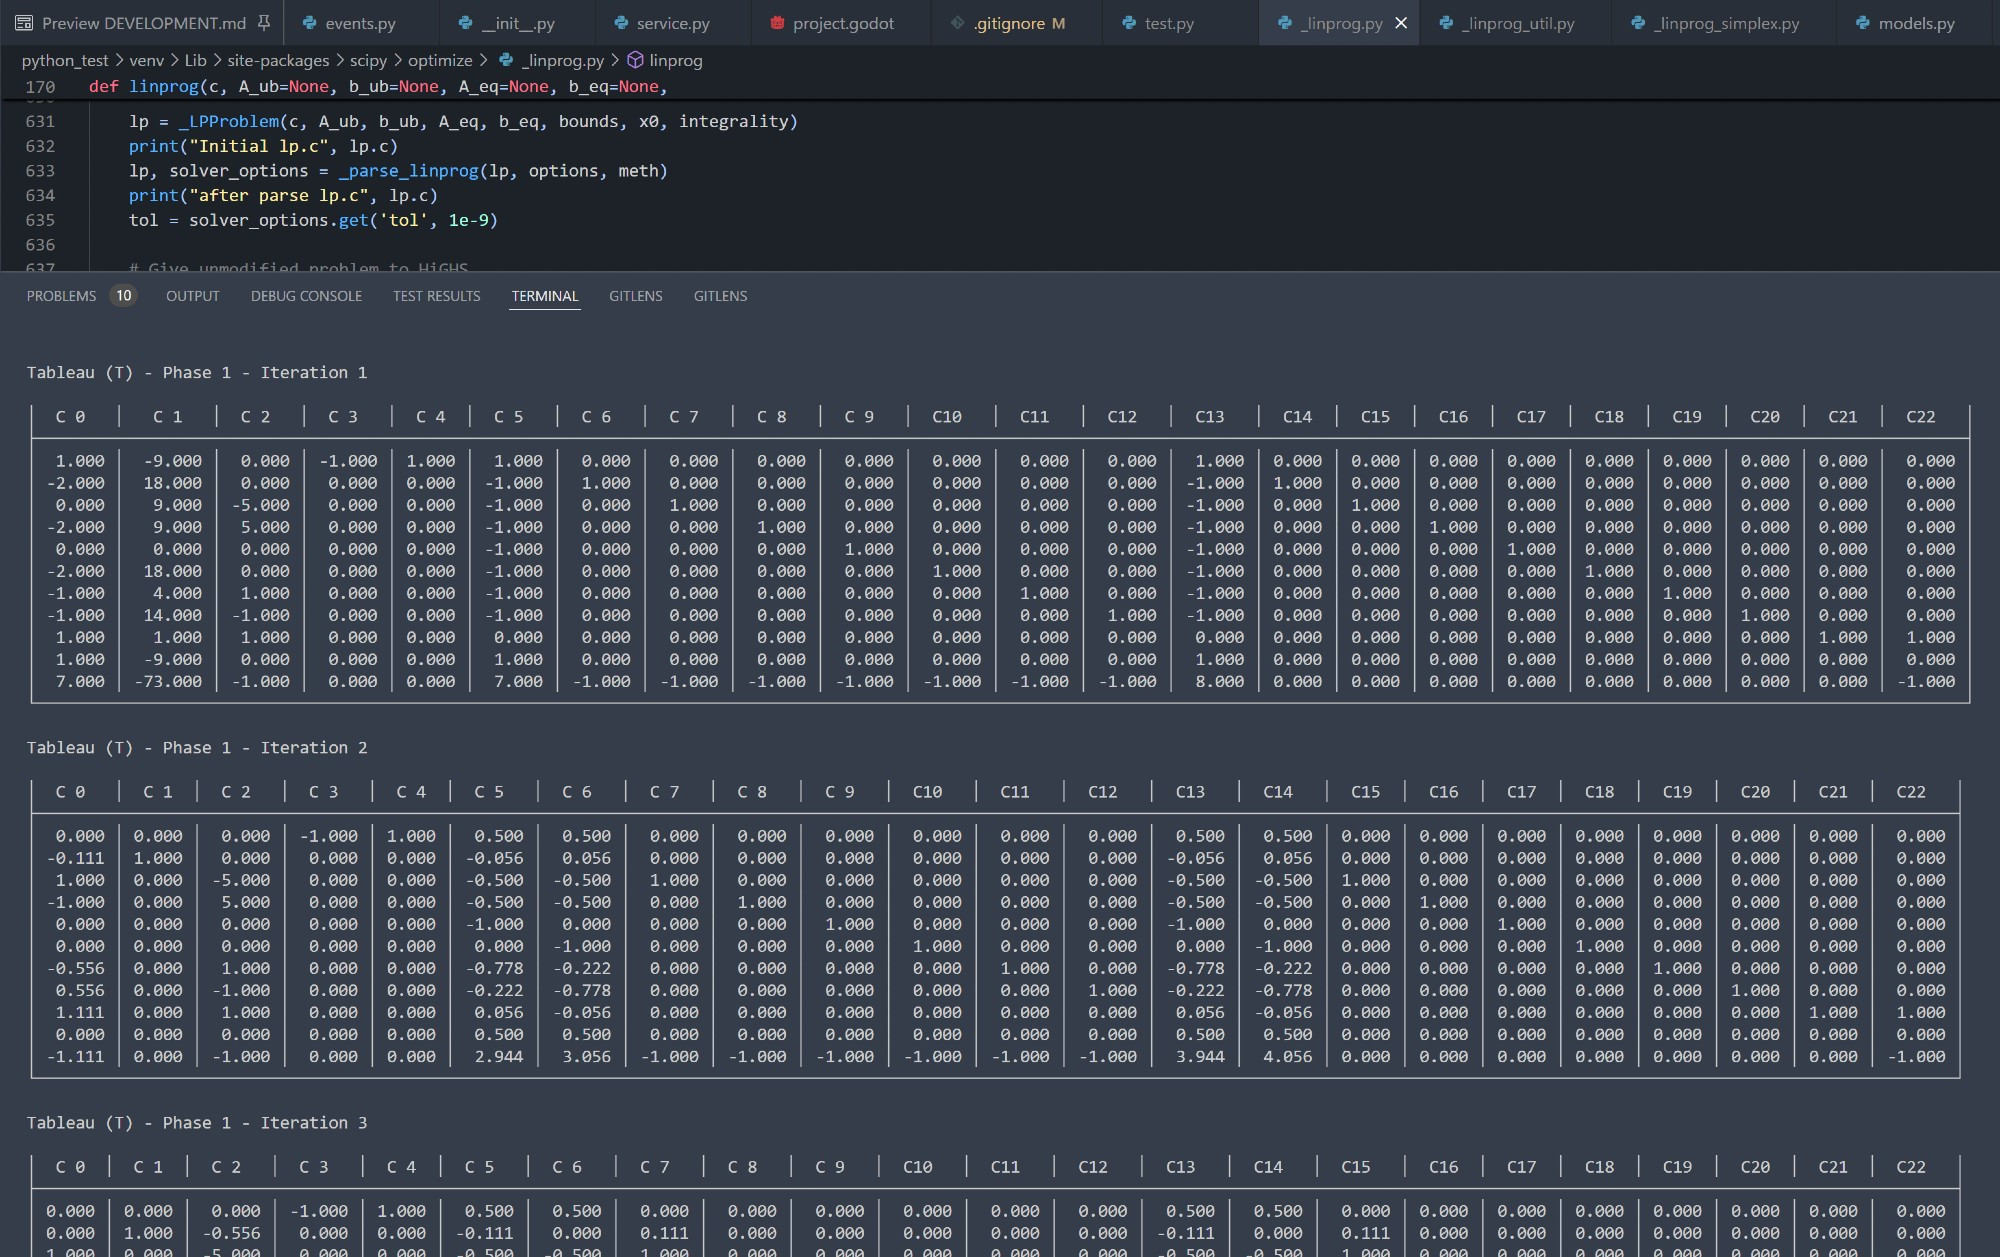Click the 3.944 value in Iteration 2 tableau
The image size is (2000, 1257).
coord(1200,1056)
